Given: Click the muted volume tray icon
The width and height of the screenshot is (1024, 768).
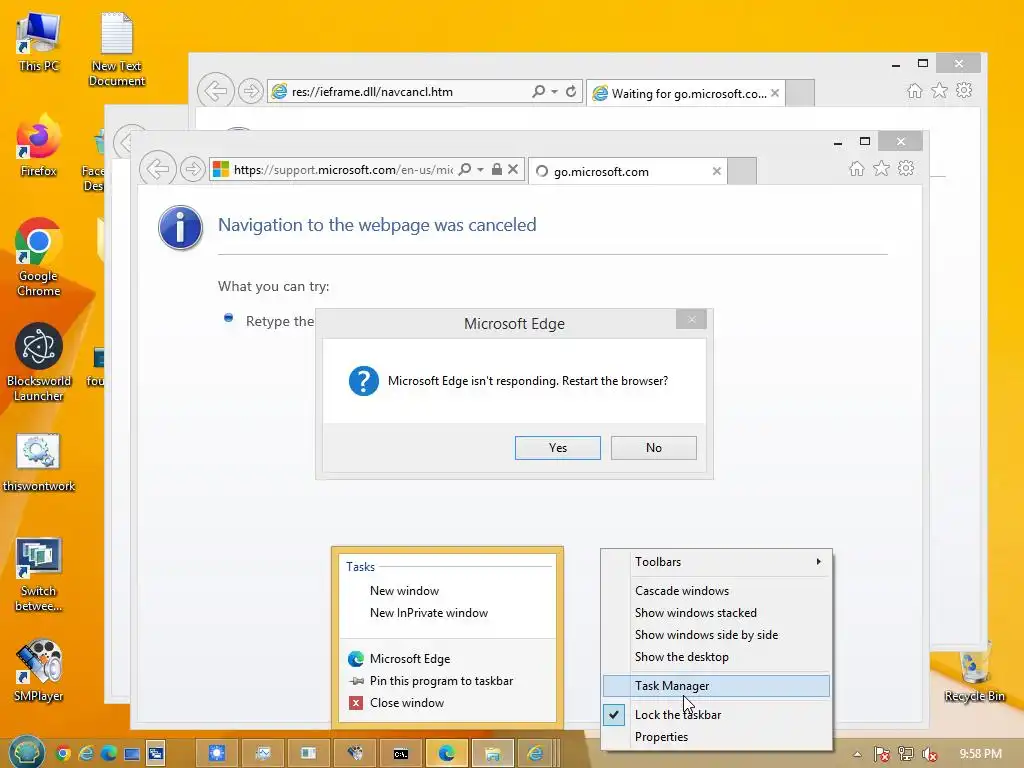Looking at the screenshot, I should coord(929,754).
